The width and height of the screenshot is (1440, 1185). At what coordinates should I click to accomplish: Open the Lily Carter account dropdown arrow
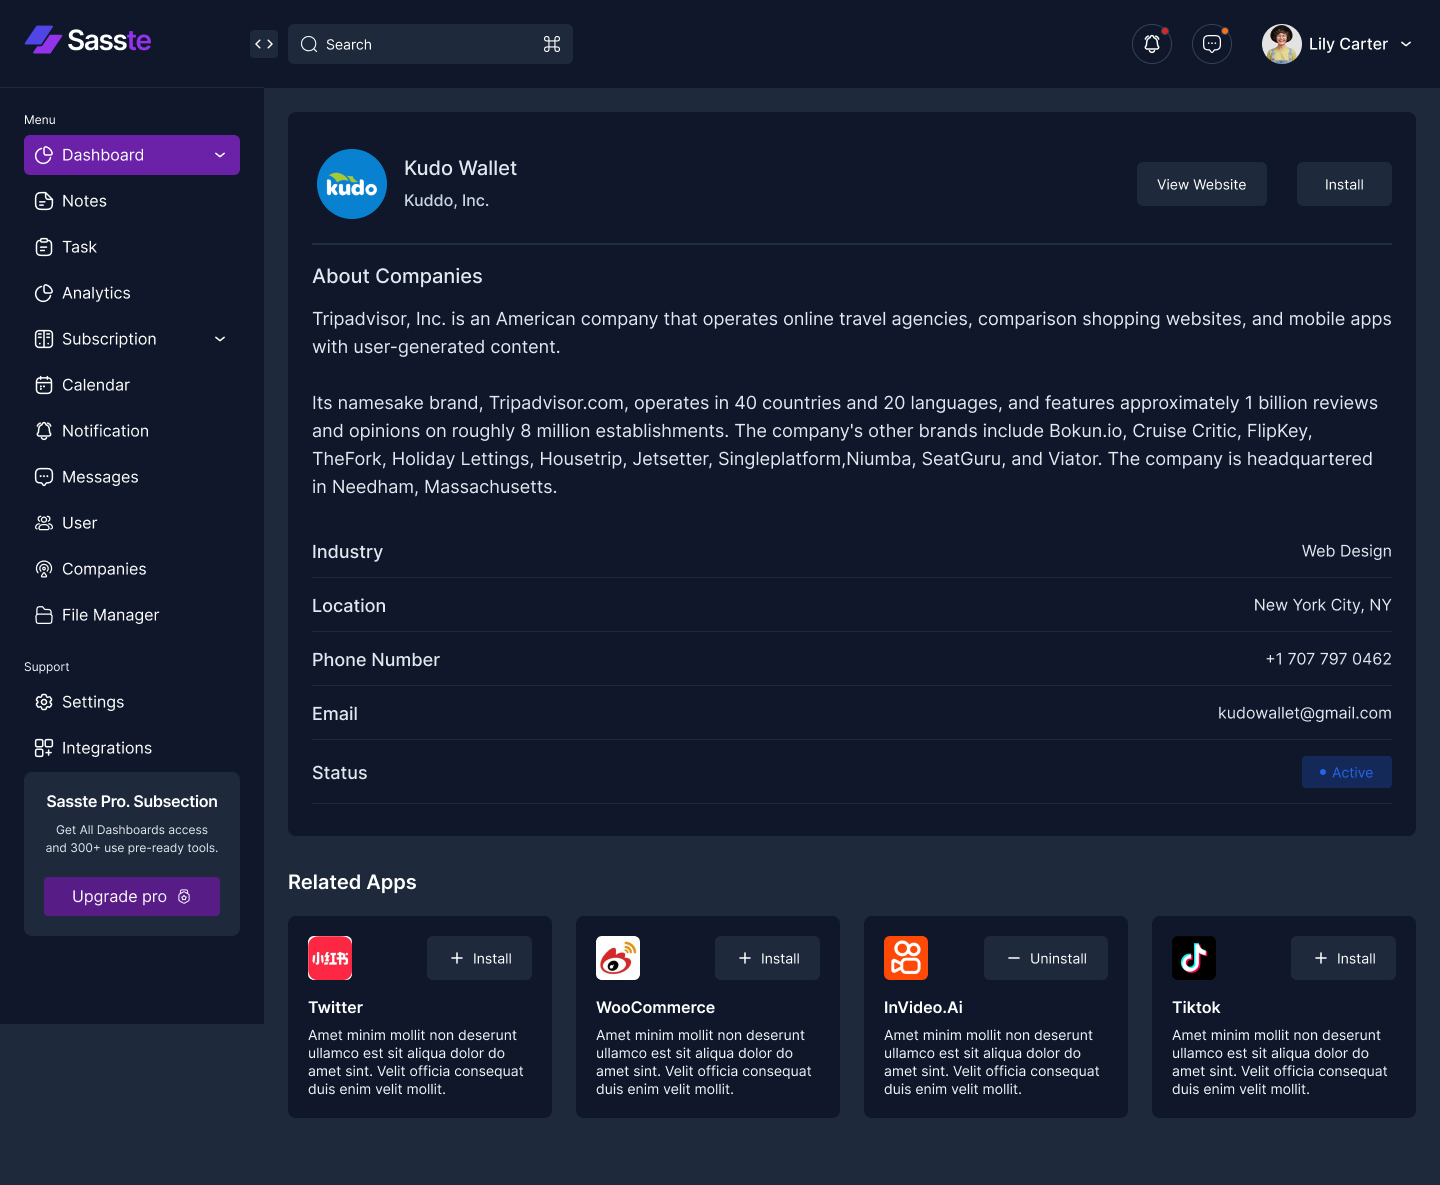click(1406, 44)
